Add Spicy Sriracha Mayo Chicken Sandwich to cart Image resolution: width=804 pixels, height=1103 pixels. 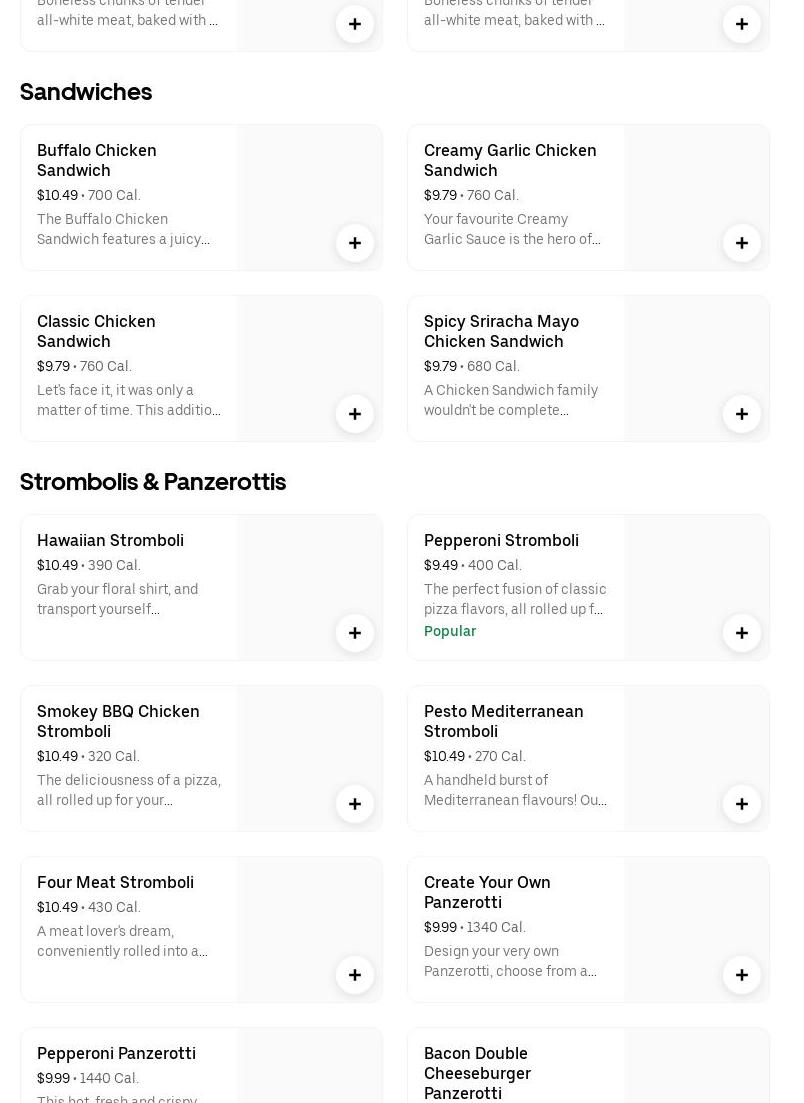(742, 414)
